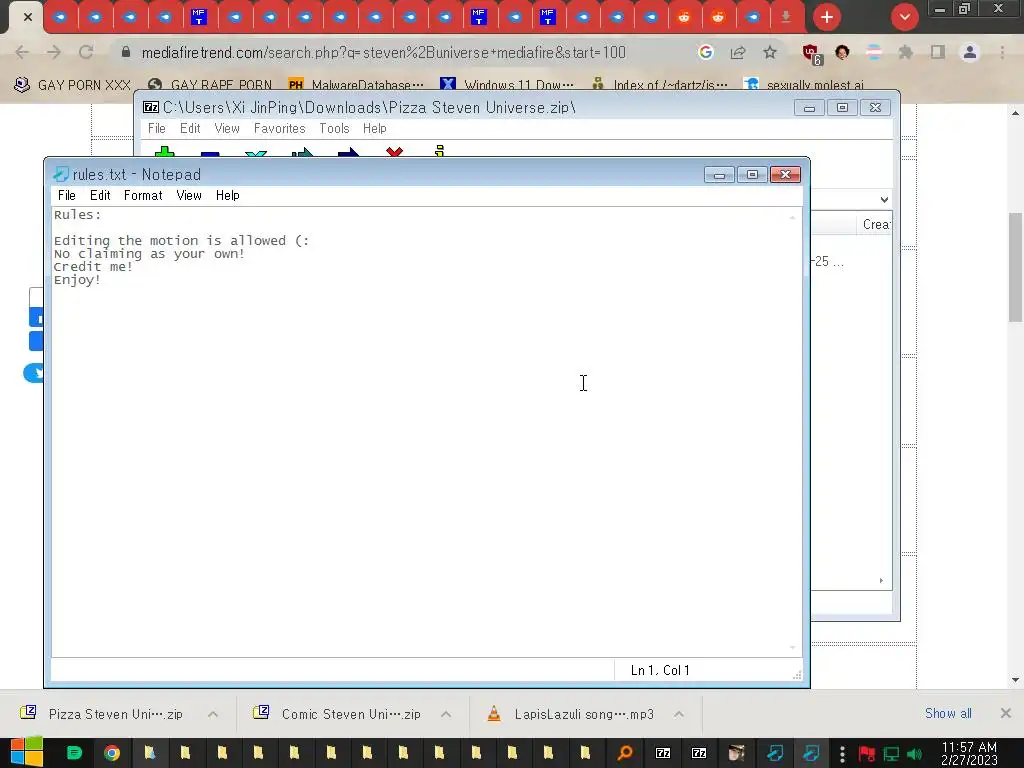This screenshot has height=768, width=1024.
Task: Open the orange magnifier taskbar app
Action: pos(625,753)
